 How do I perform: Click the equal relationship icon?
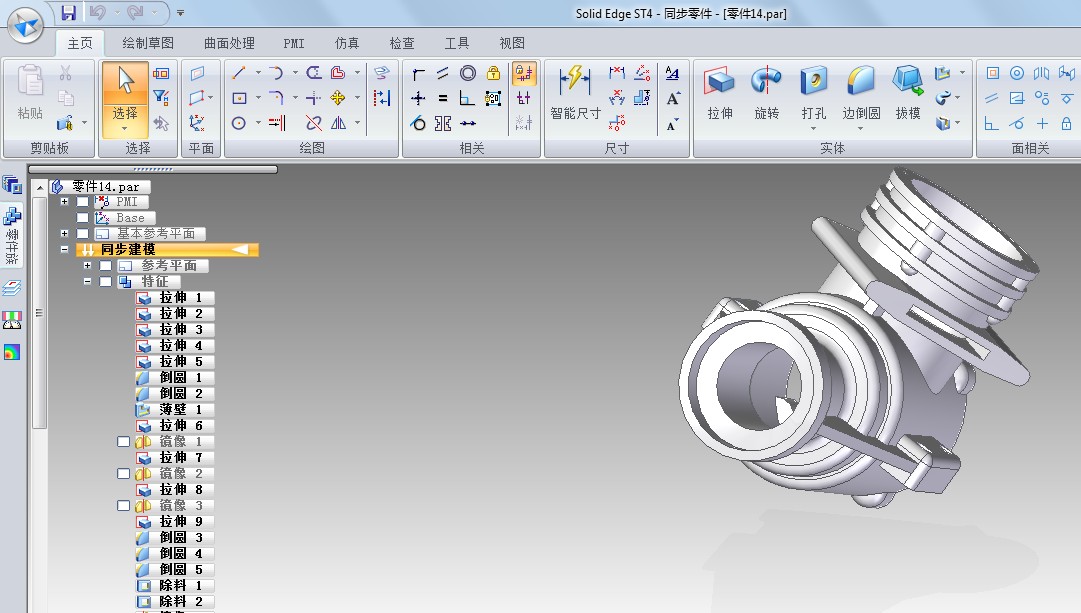pos(443,98)
